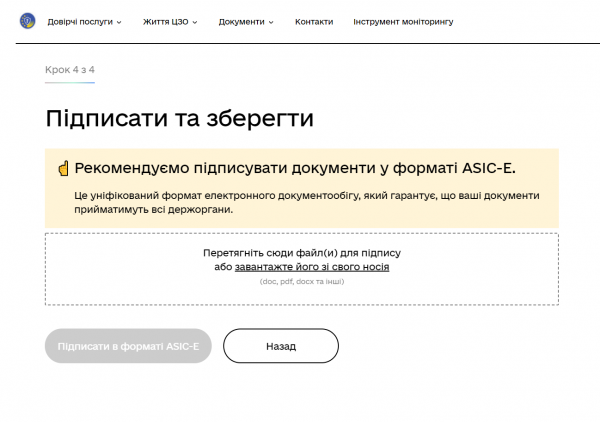Click the round site logo icon
The width and height of the screenshot is (600, 422).
(x=28, y=21)
